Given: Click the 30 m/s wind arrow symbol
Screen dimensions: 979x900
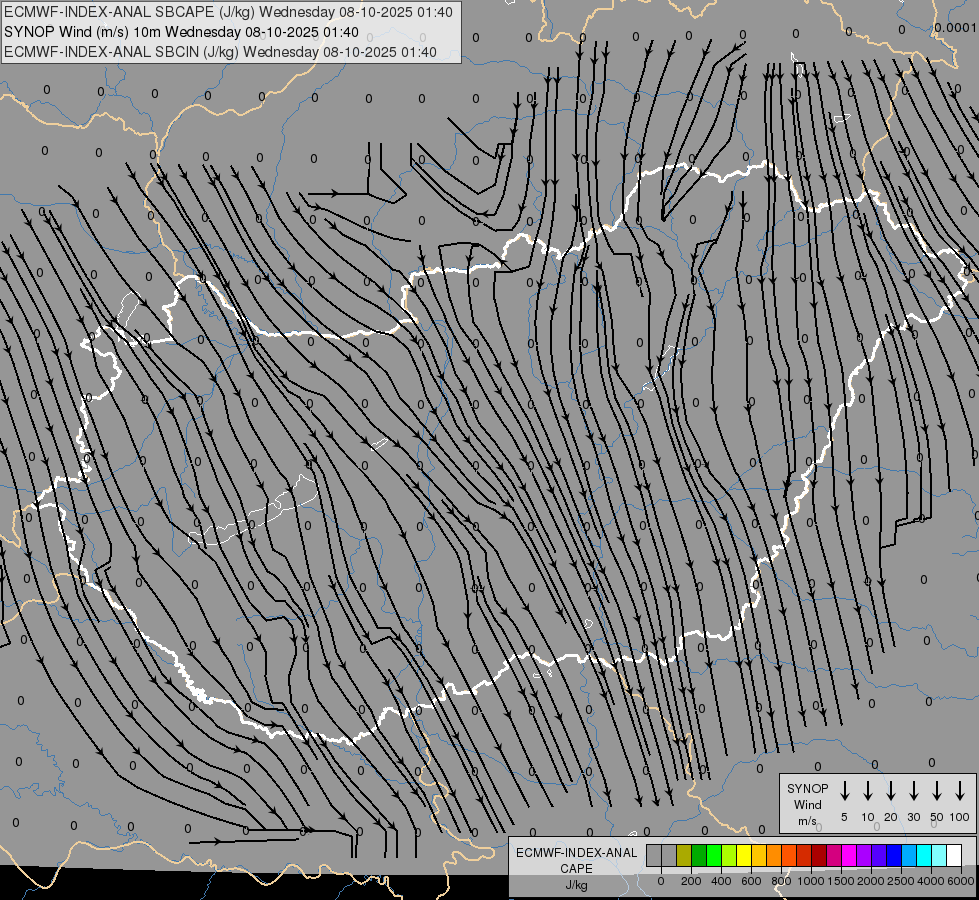Looking at the screenshot, I should (x=913, y=791).
